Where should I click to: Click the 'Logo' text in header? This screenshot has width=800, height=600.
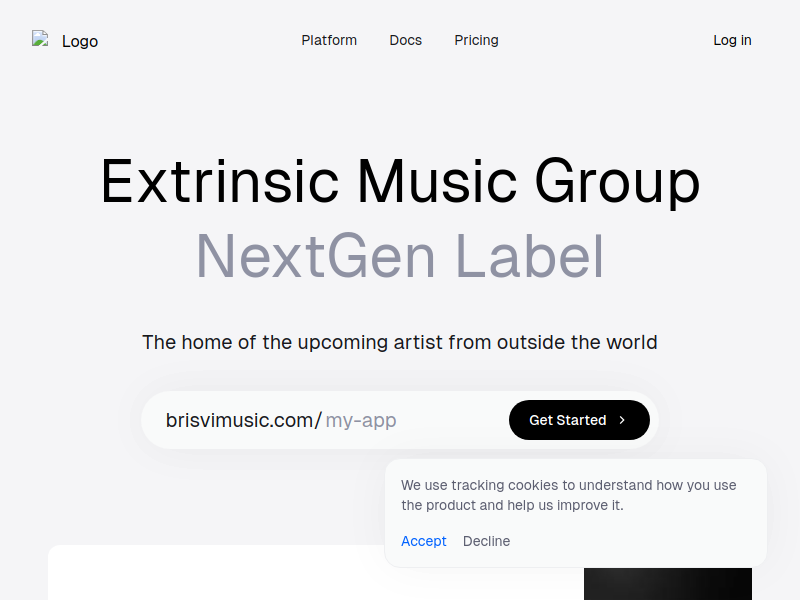(x=80, y=41)
